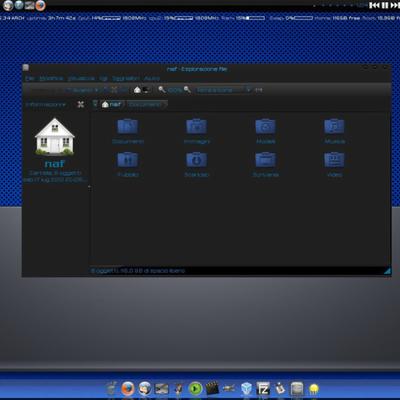Open the Informazioni side pane dropdown
This screenshot has height=400, width=400.
coord(46,104)
